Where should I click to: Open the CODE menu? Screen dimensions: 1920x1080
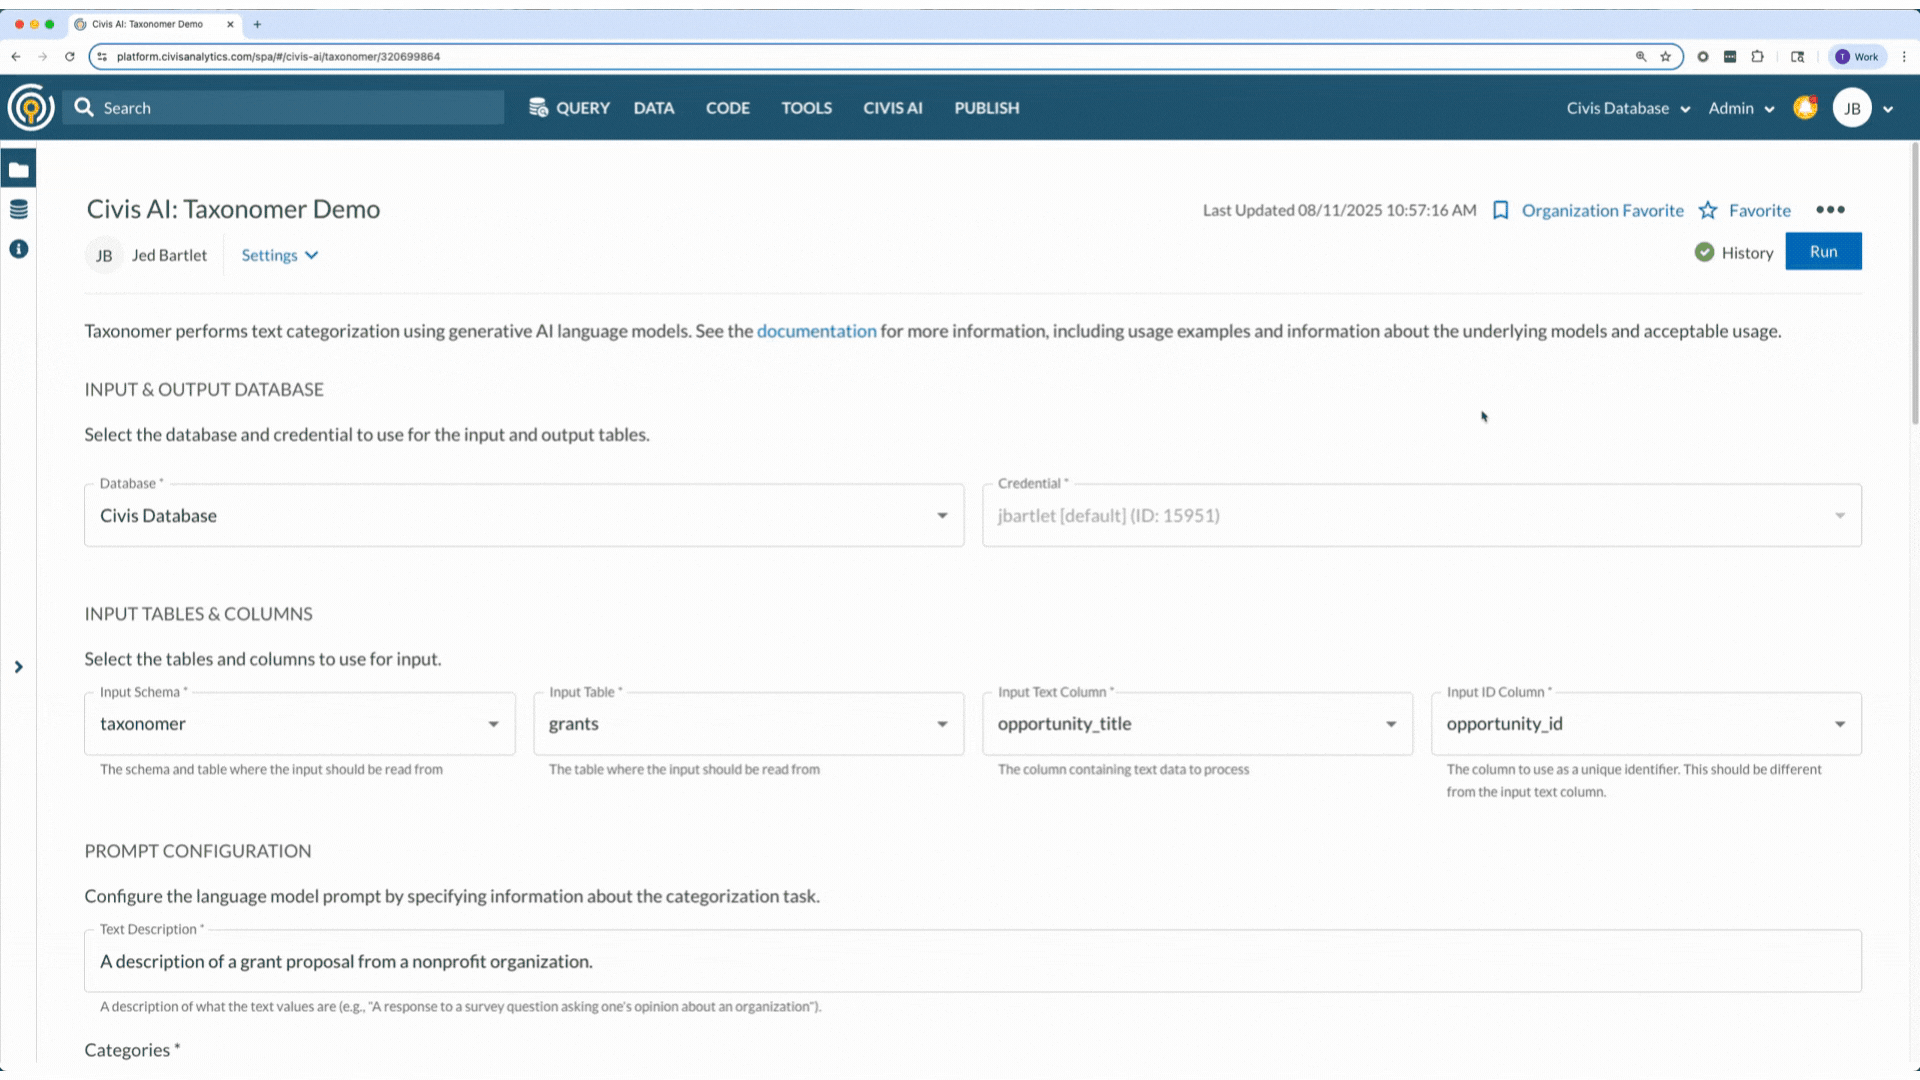tap(728, 108)
